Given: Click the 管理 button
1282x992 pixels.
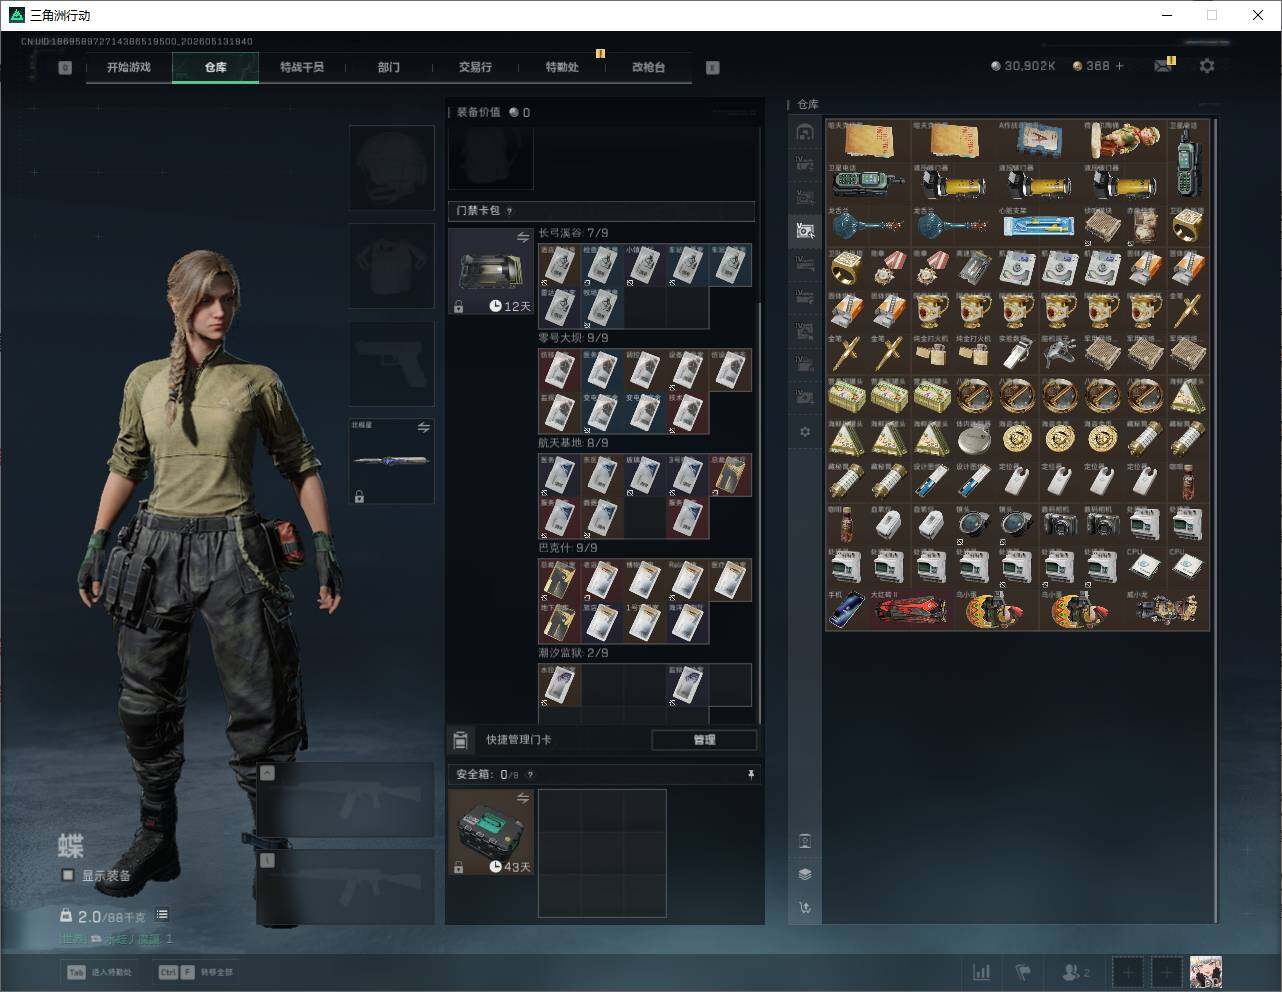Looking at the screenshot, I should [x=704, y=740].
